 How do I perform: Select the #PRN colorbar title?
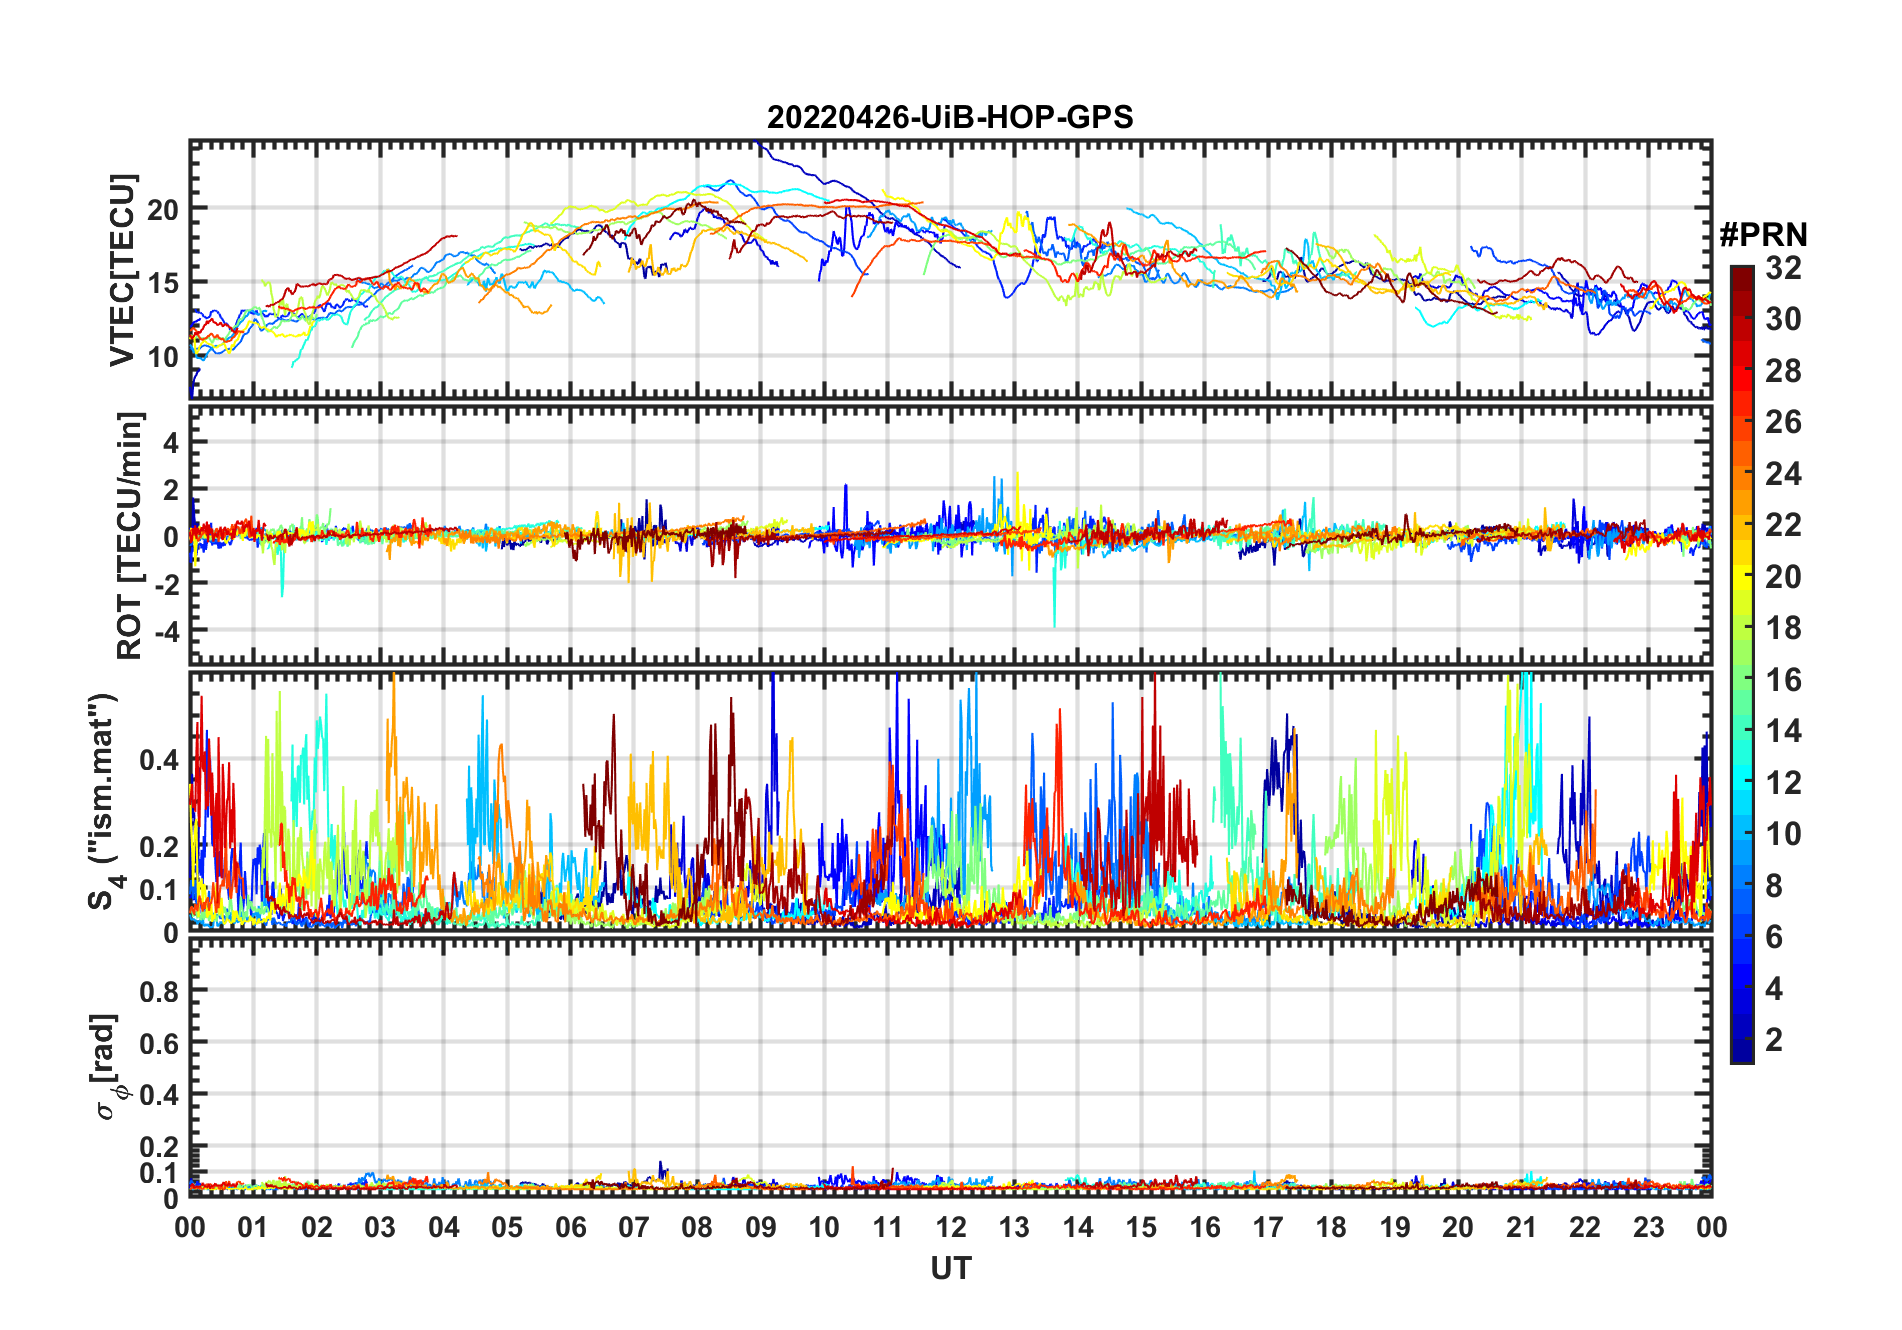(x=1763, y=235)
